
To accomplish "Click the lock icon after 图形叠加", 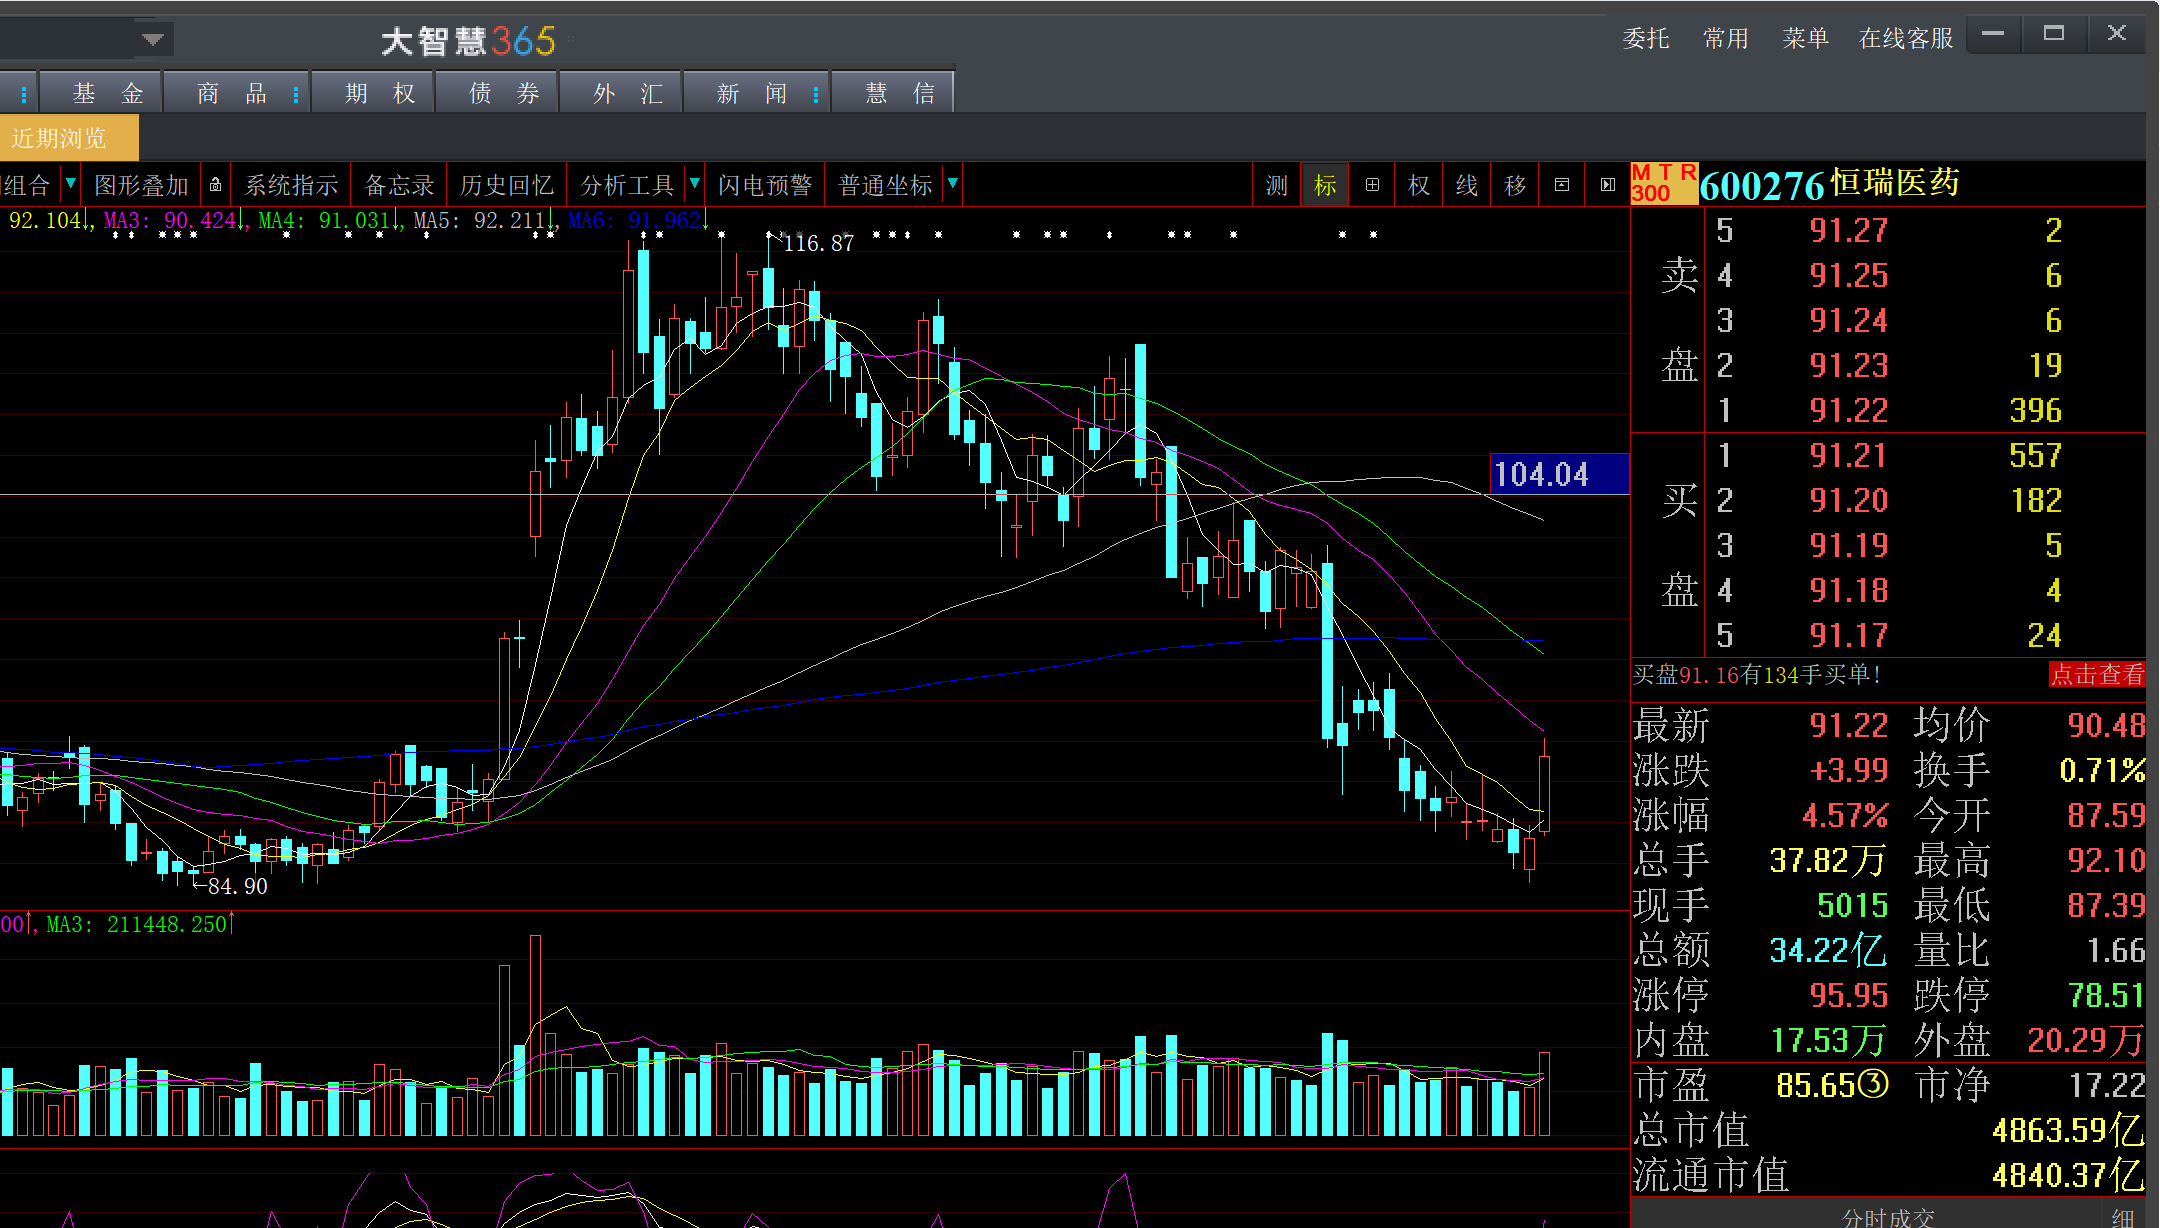I will 215,185.
